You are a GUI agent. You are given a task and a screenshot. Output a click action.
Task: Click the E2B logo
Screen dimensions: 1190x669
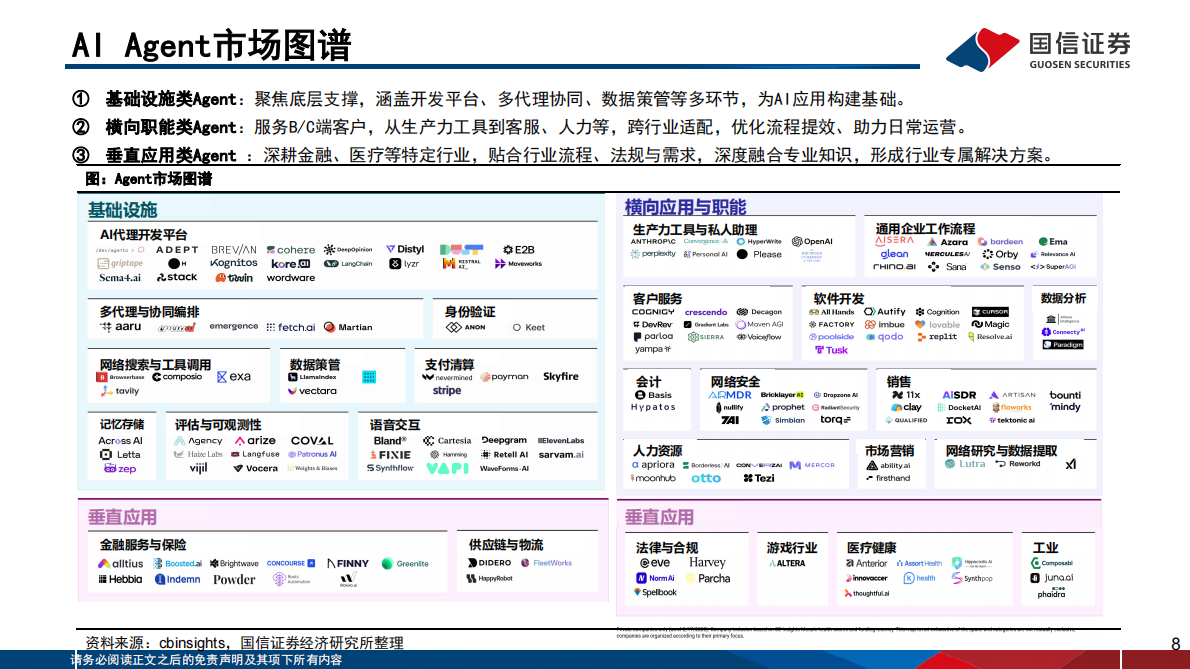pyautogui.click(x=519, y=250)
